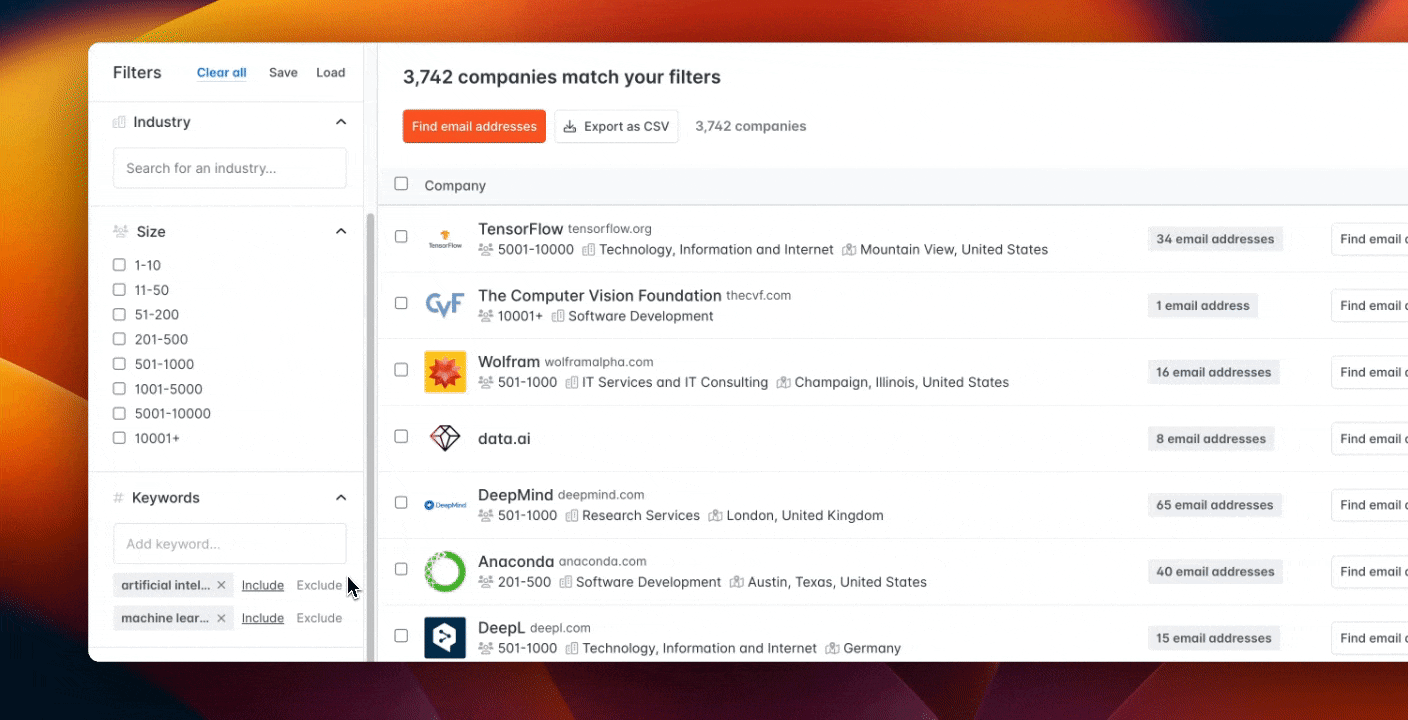Click DeepMind's 65 email addresses badge

[x=1215, y=505]
